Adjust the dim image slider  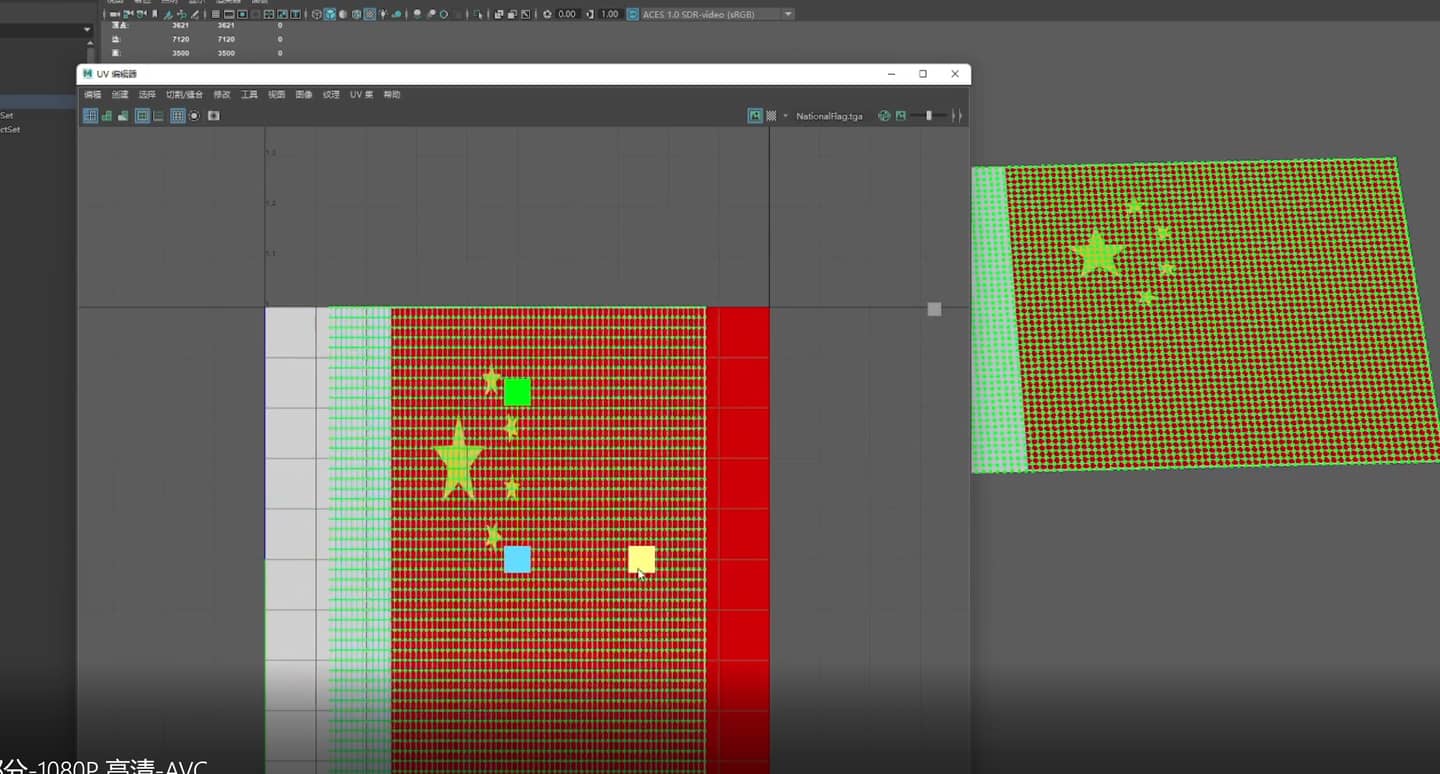(x=929, y=116)
